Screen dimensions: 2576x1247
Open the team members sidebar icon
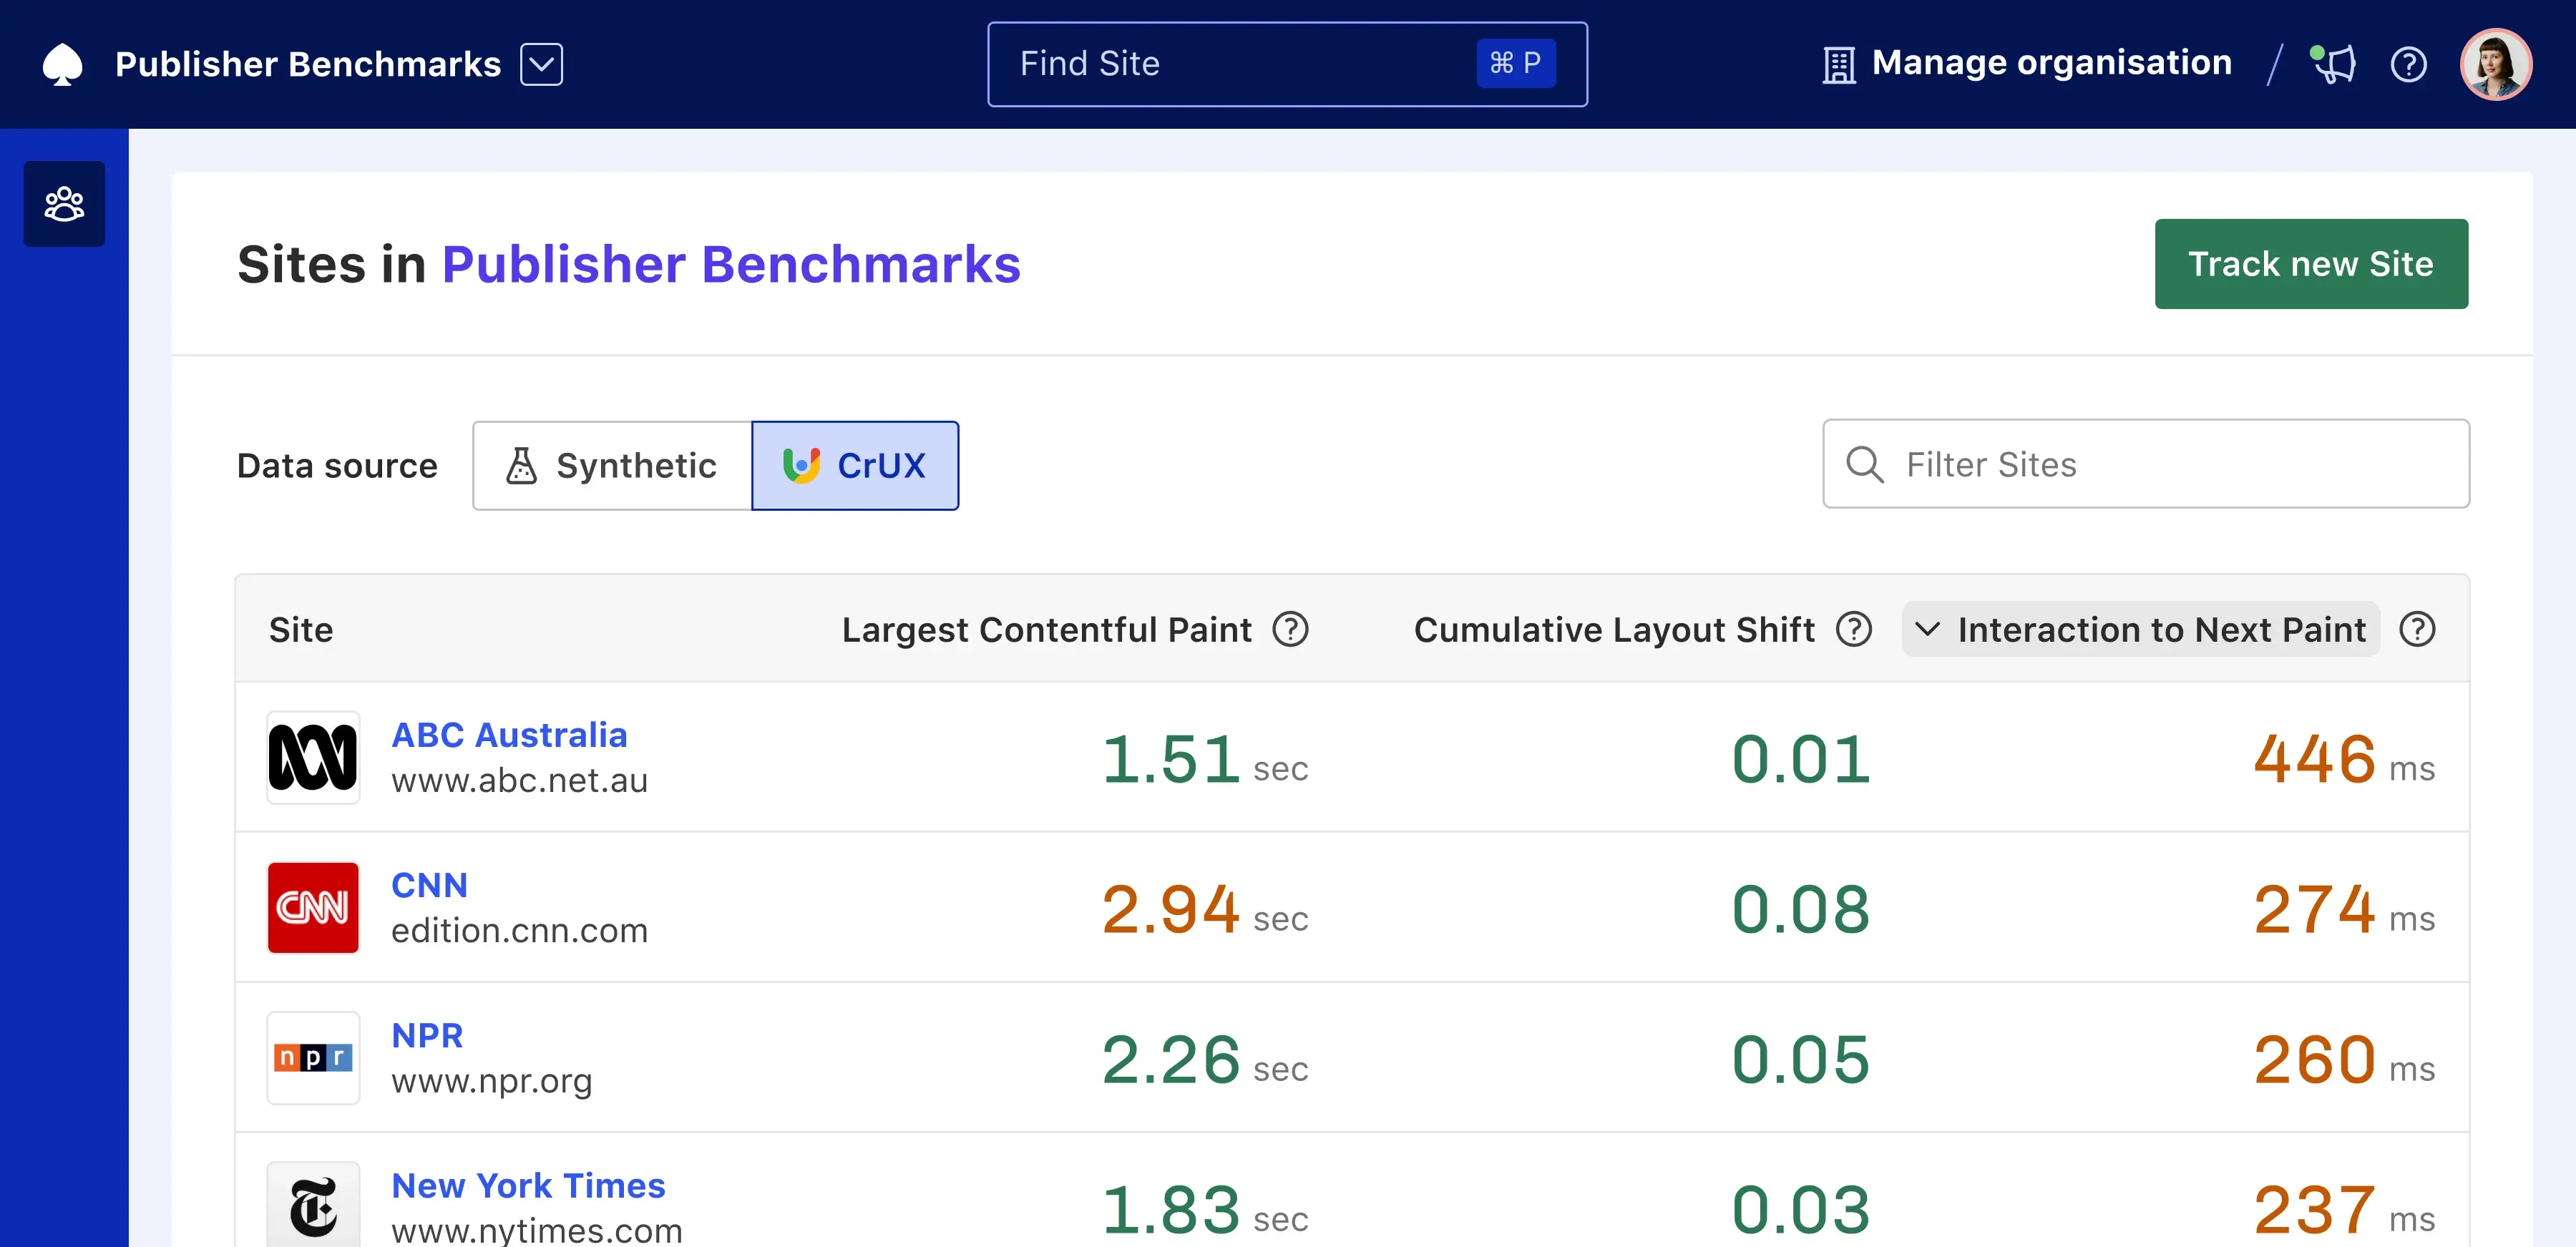64,204
